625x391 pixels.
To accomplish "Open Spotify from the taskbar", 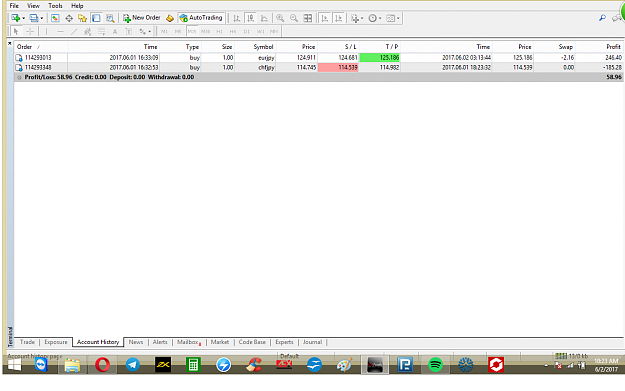I will tap(435, 364).
